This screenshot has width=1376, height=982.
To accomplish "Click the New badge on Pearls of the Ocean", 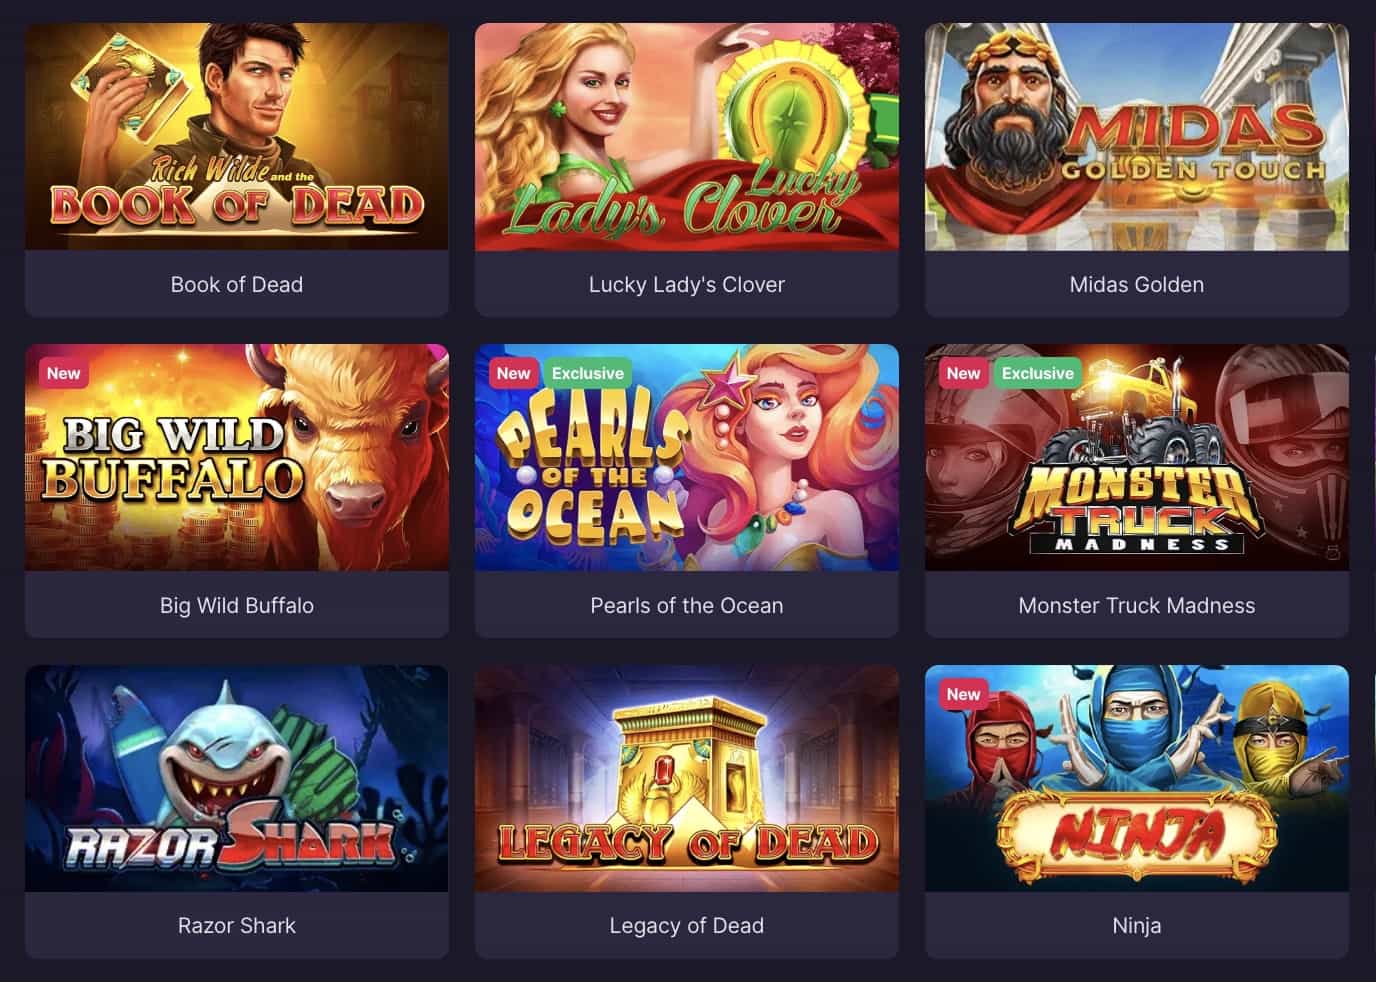I will [513, 373].
